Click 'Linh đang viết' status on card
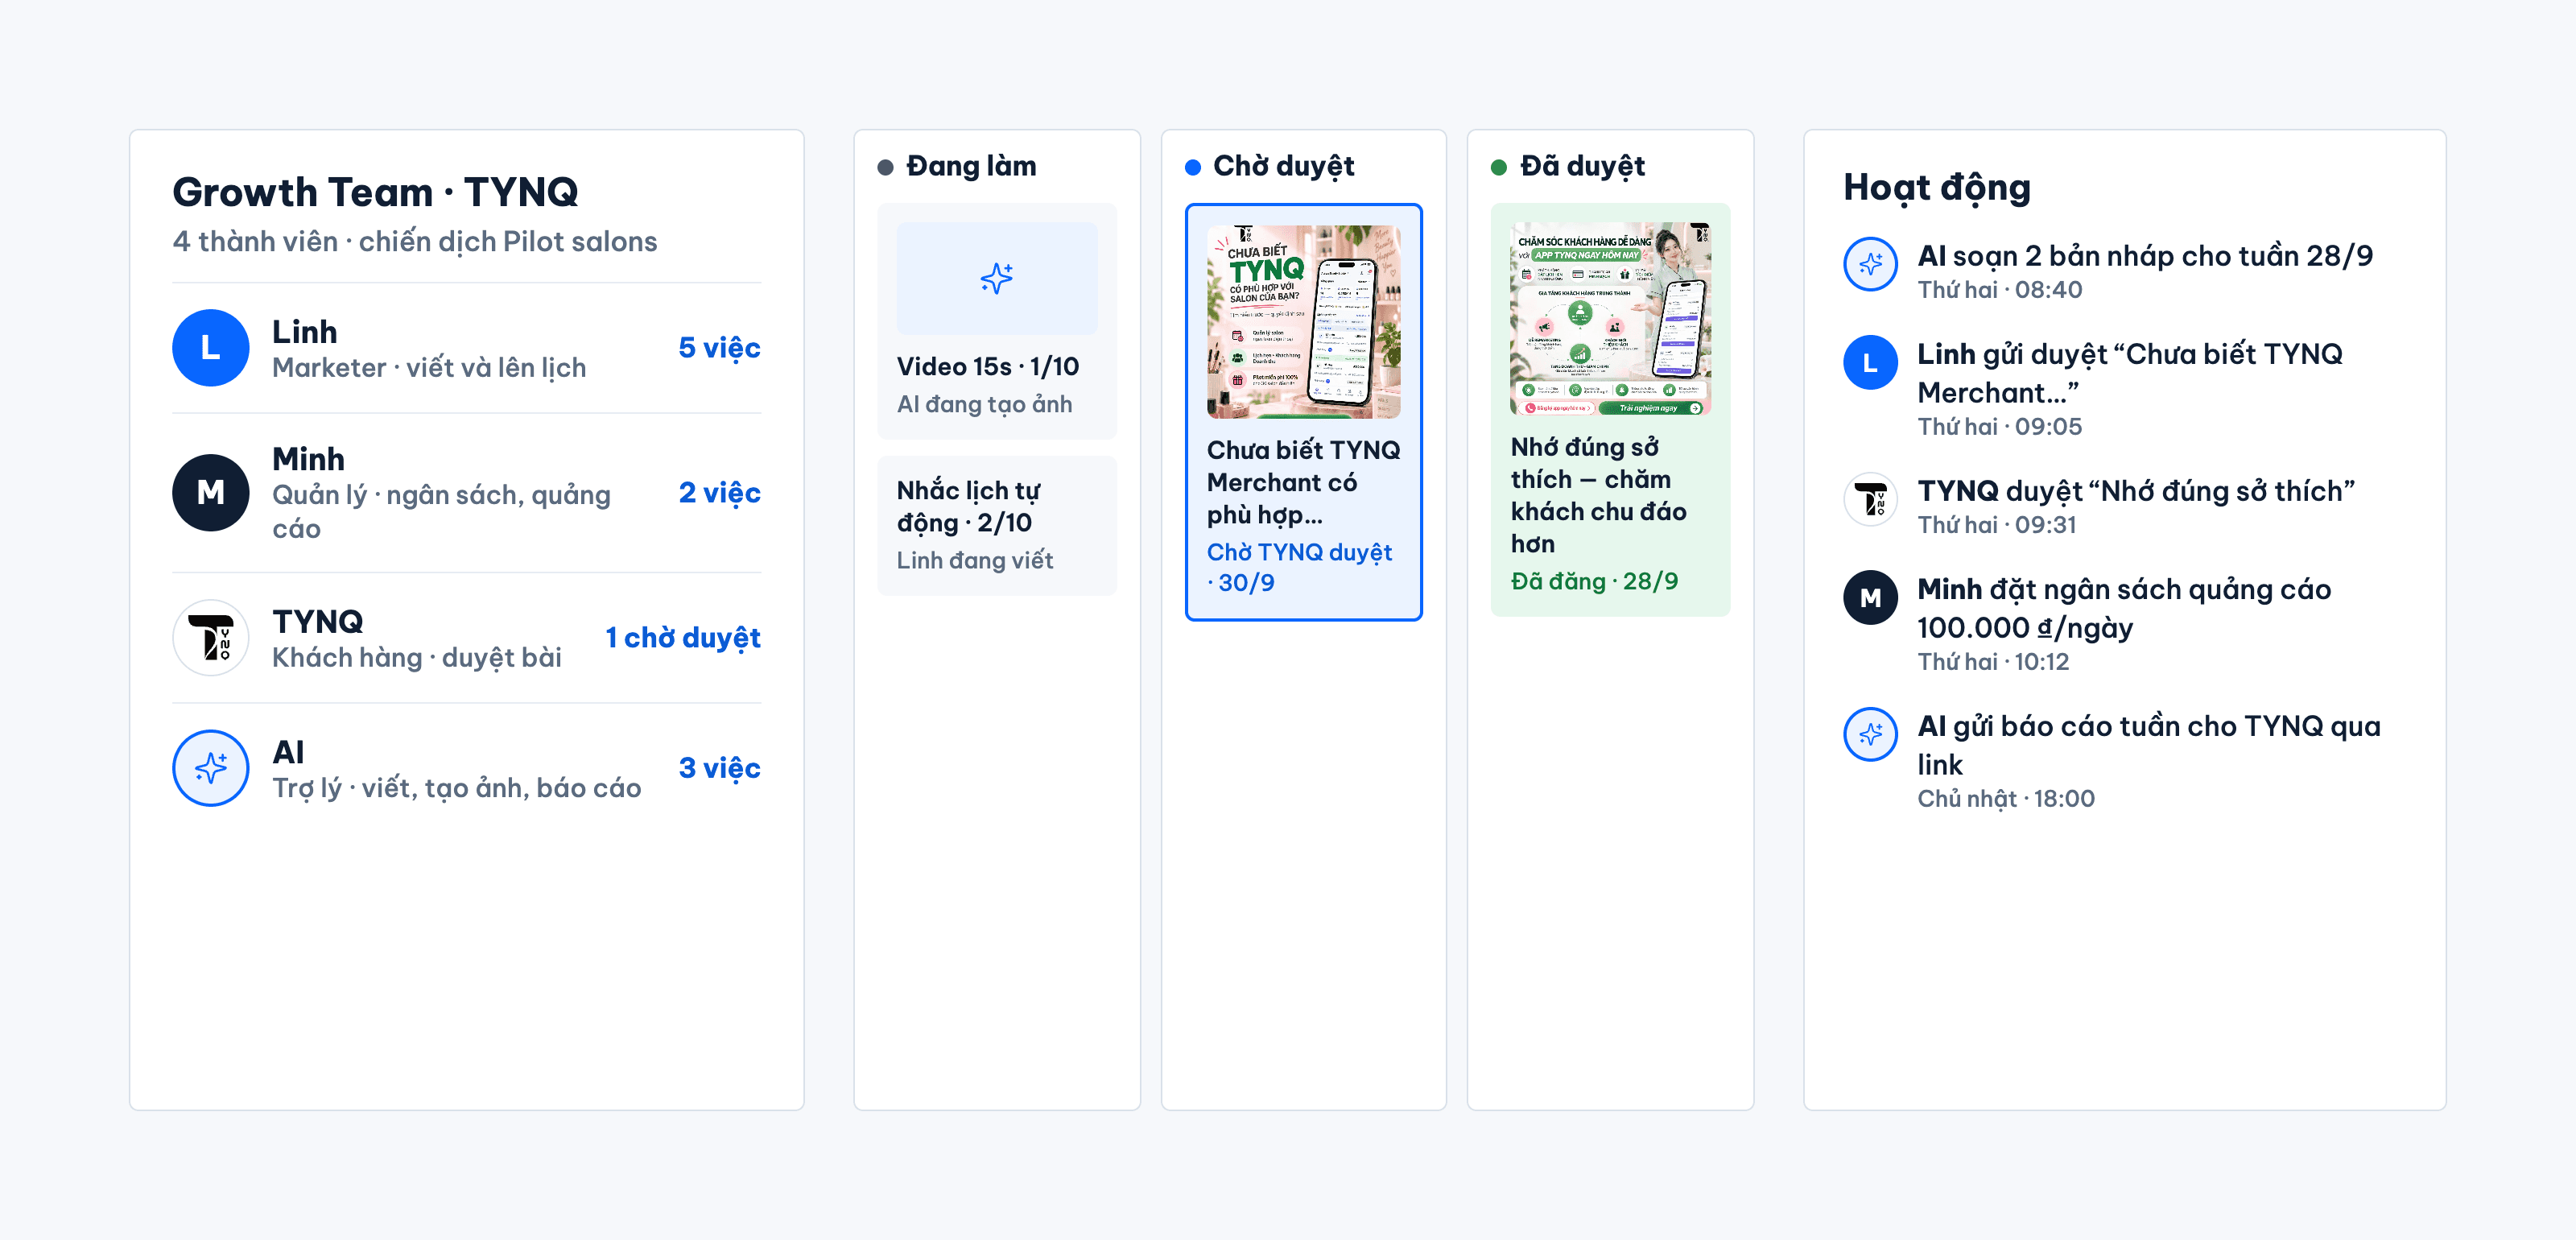 pyautogui.click(x=974, y=560)
